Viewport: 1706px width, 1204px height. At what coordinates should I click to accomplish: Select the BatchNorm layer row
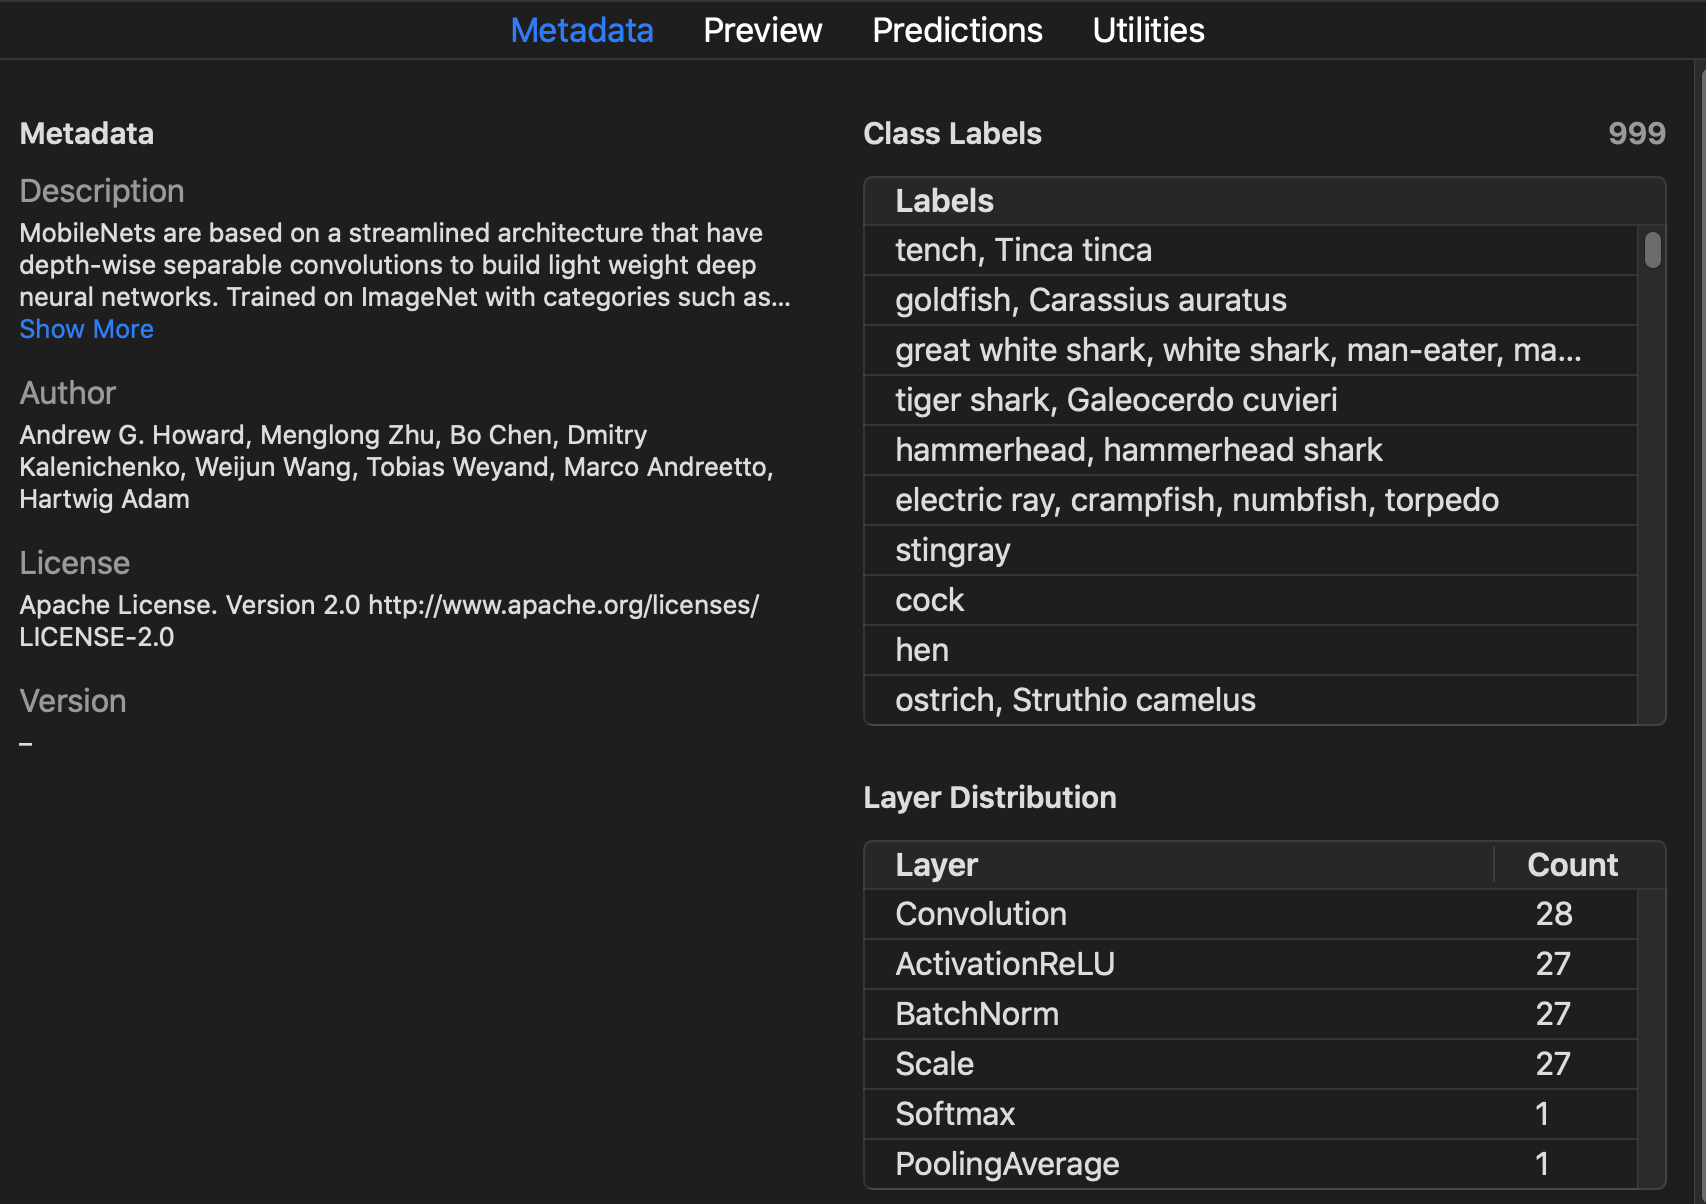click(x=976, y=1014)
